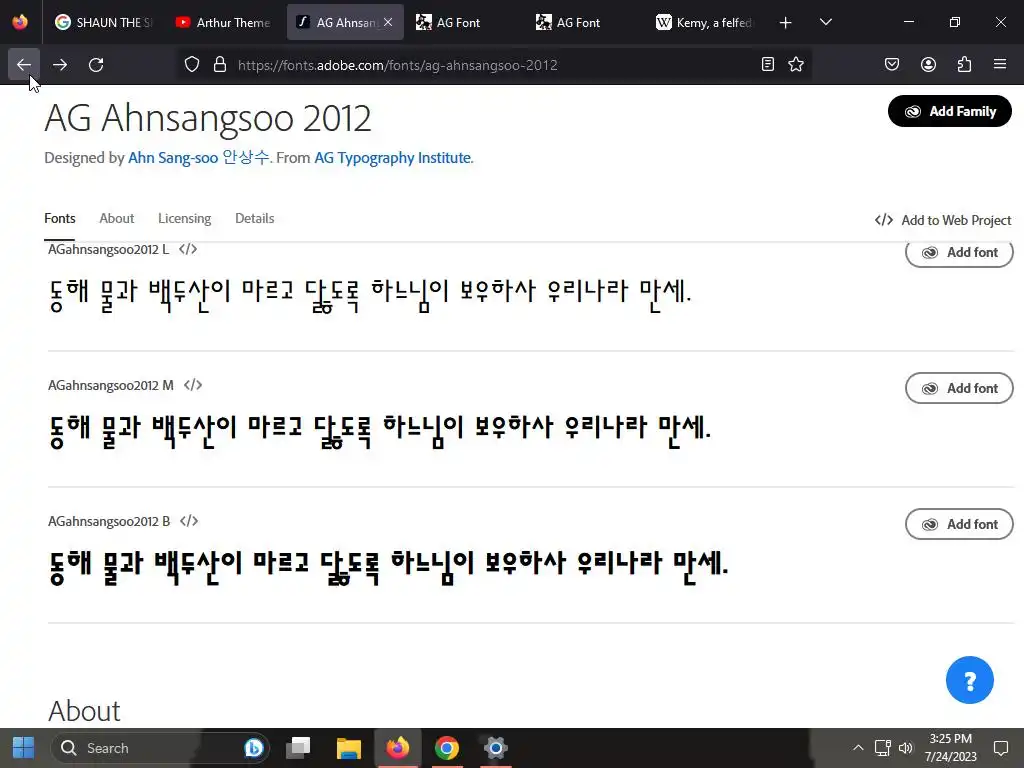
Task: Reload the current page
Action: coord(96,65)
